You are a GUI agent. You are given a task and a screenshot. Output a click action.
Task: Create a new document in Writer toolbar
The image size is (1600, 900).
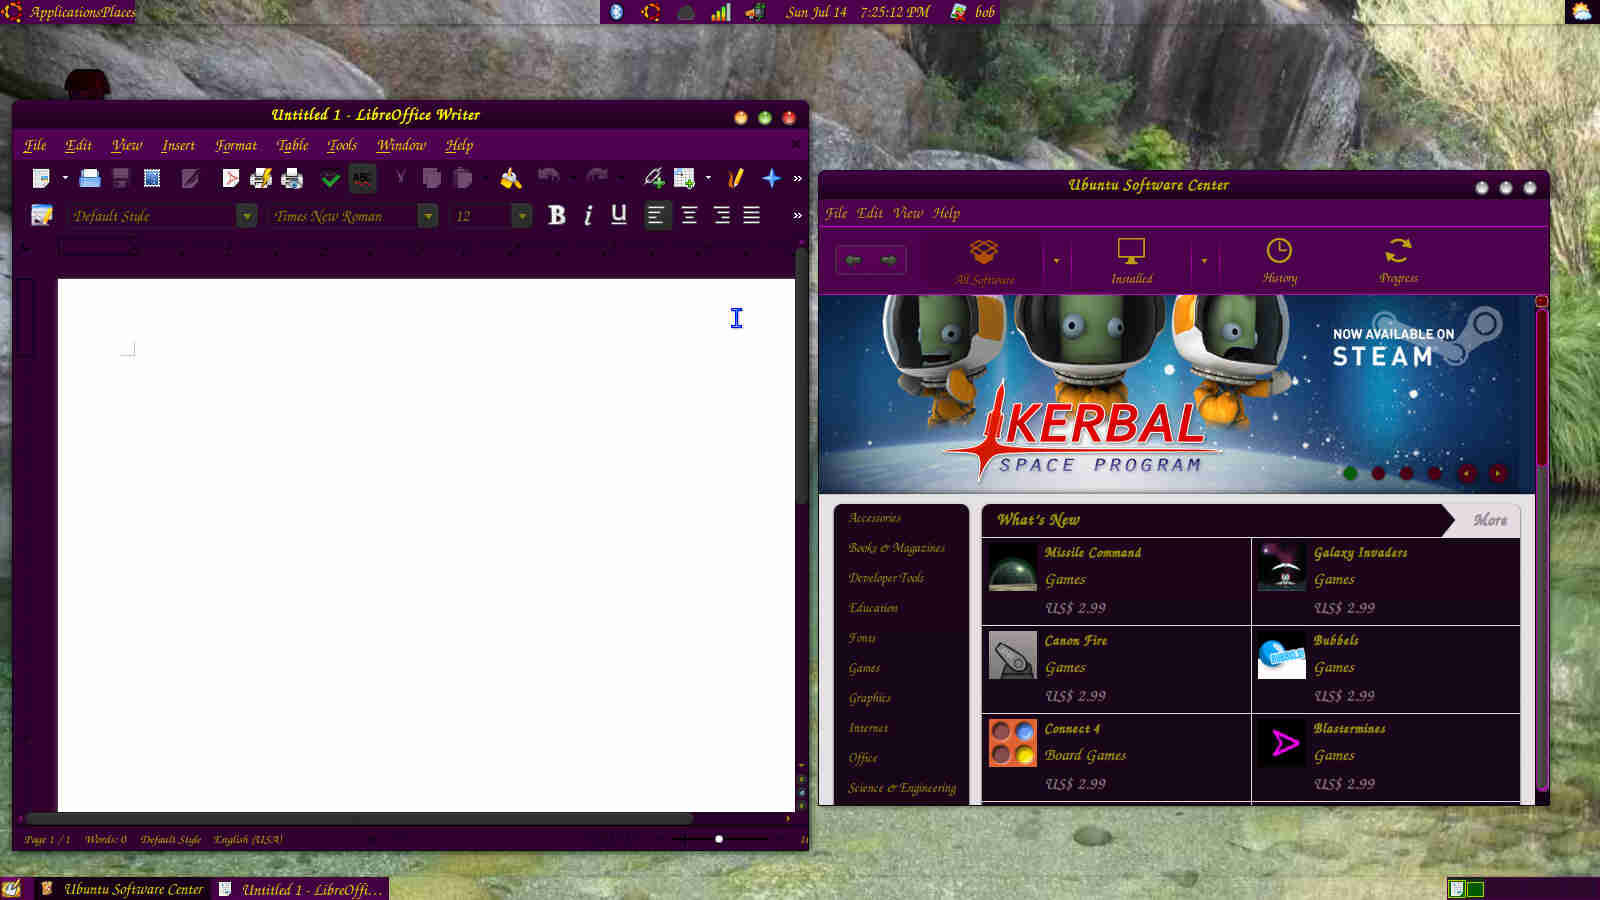click(x=41, y=178)
